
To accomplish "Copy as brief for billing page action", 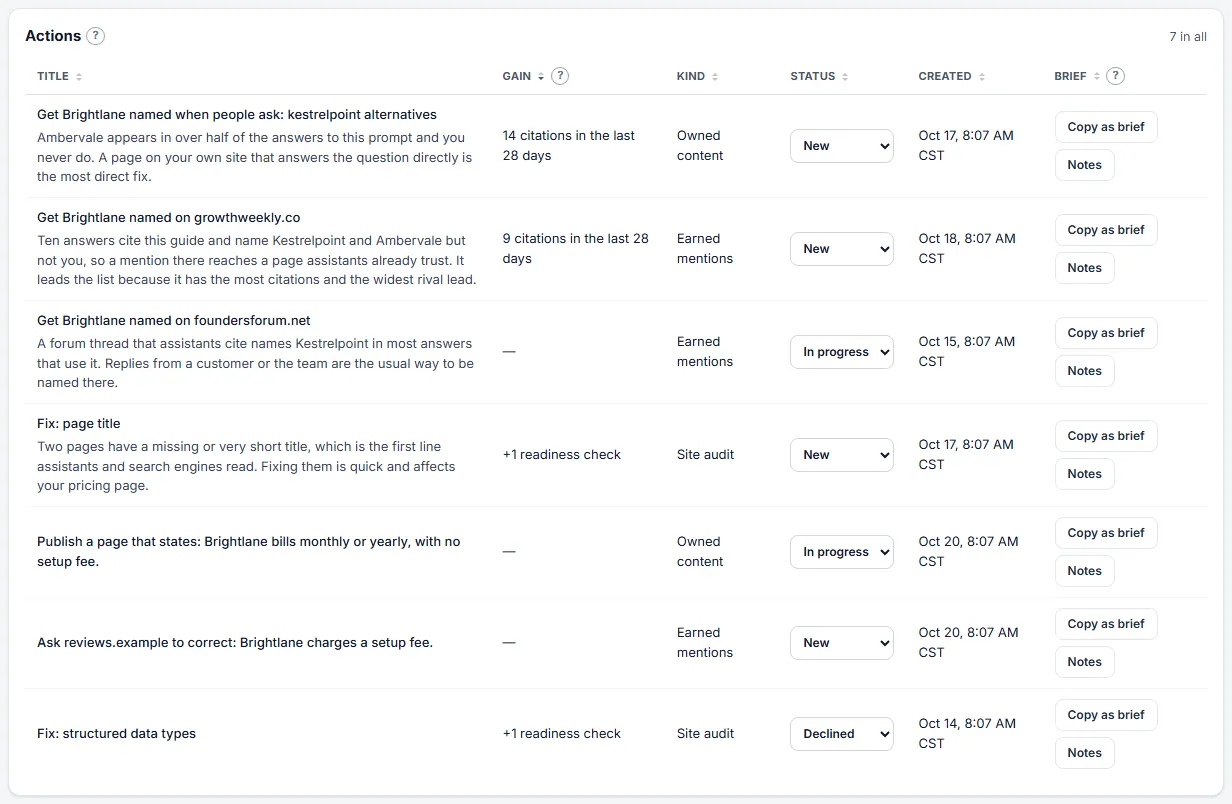I will coord(1106,533).
